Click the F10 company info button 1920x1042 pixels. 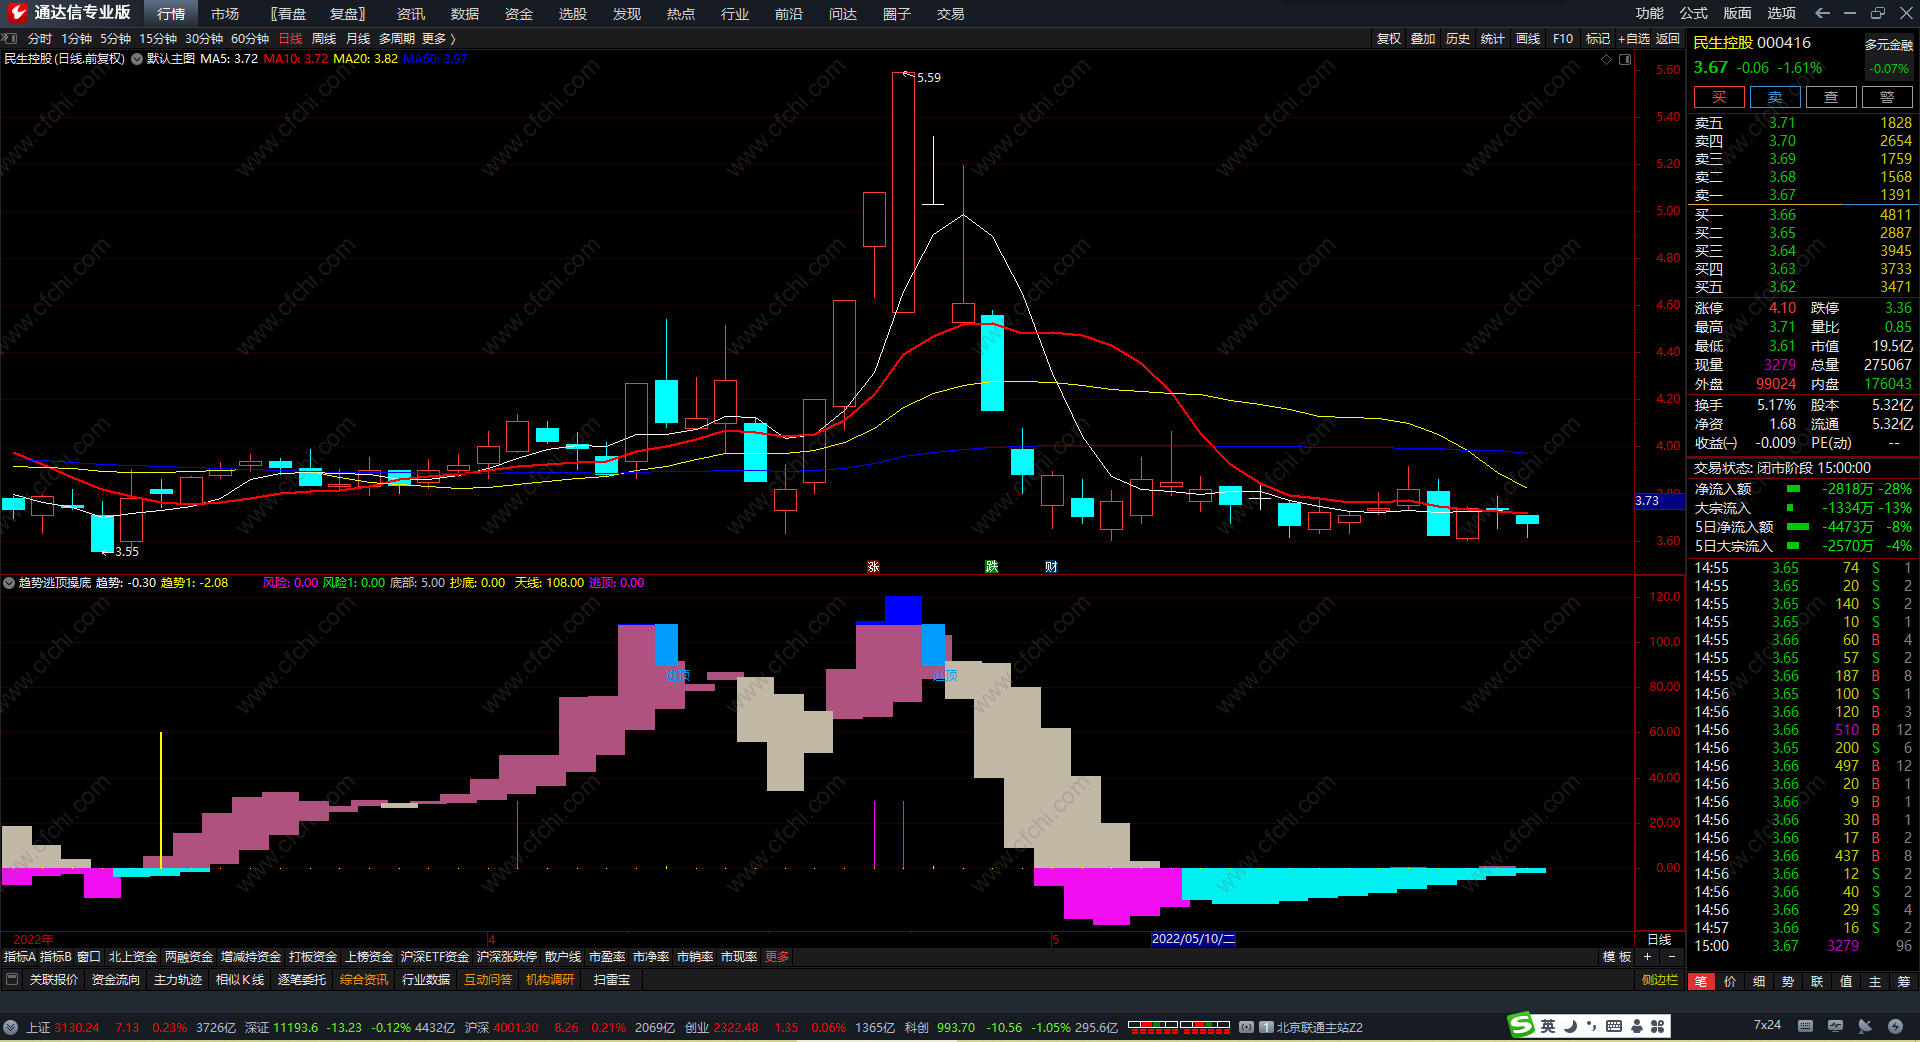coord(1563,38)
